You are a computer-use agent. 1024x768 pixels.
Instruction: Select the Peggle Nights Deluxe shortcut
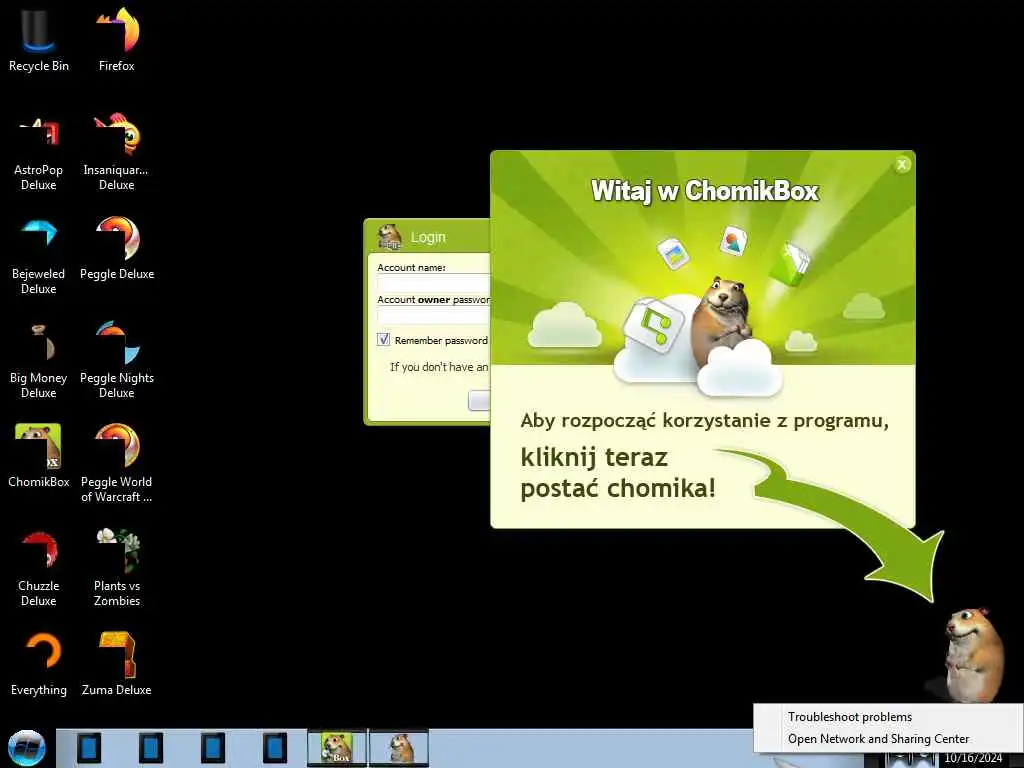pyautogui.click(x=117, y=361)
